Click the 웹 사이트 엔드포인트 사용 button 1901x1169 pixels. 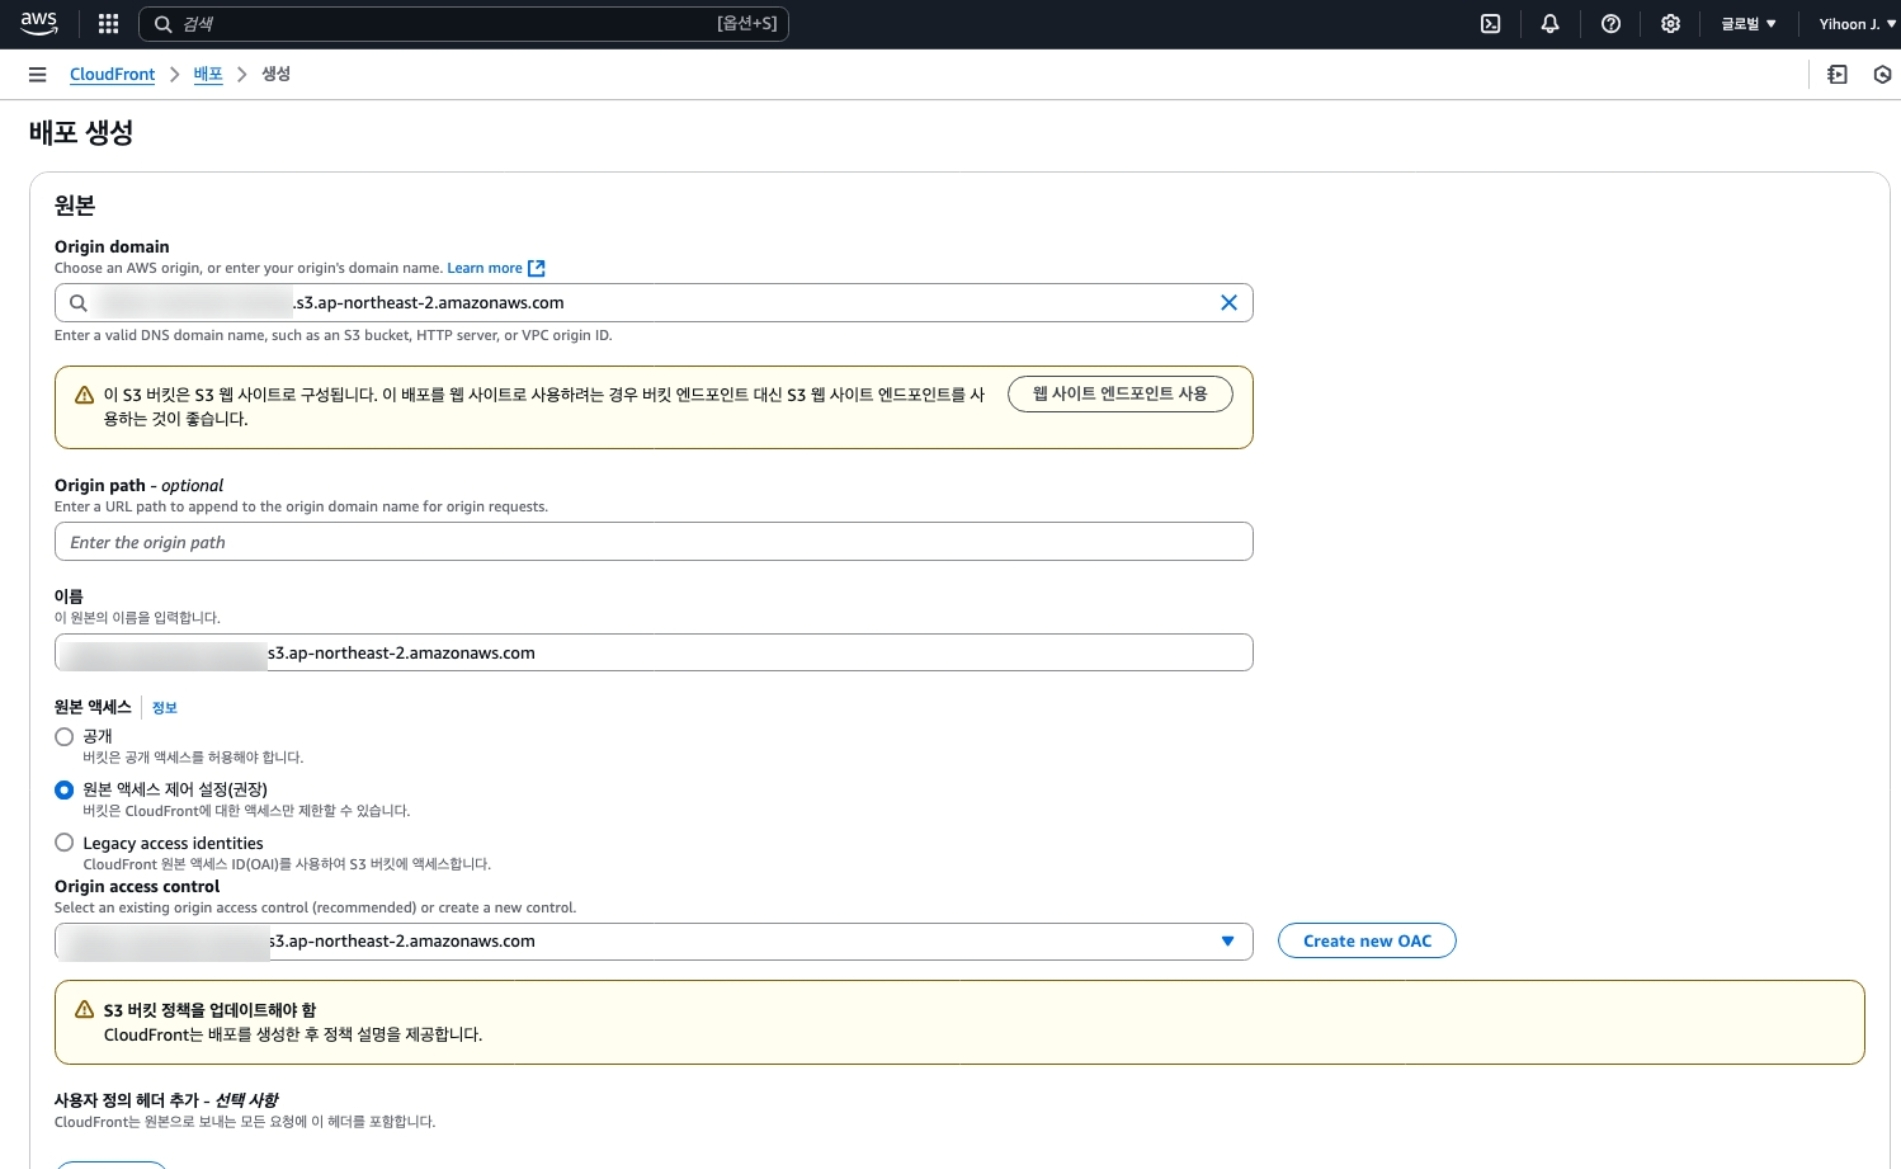(x=1120, y=394)
